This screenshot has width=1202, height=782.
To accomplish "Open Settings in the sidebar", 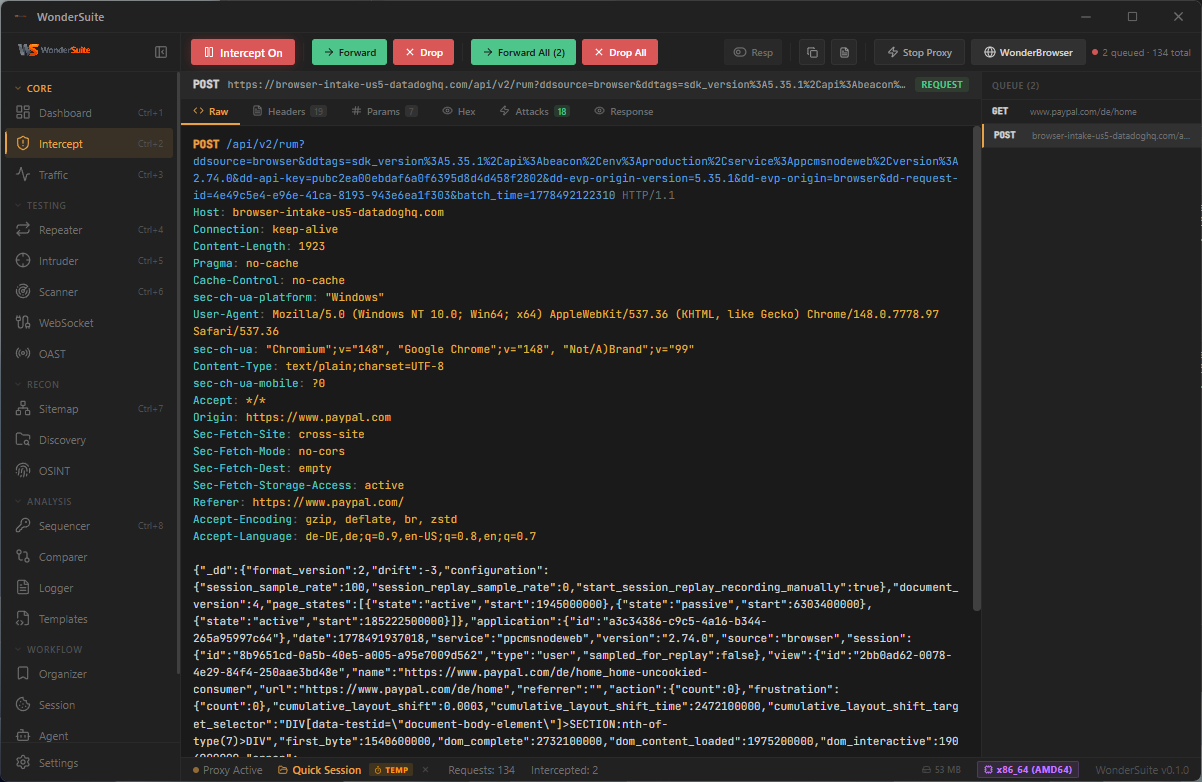I will pos(88,763).
